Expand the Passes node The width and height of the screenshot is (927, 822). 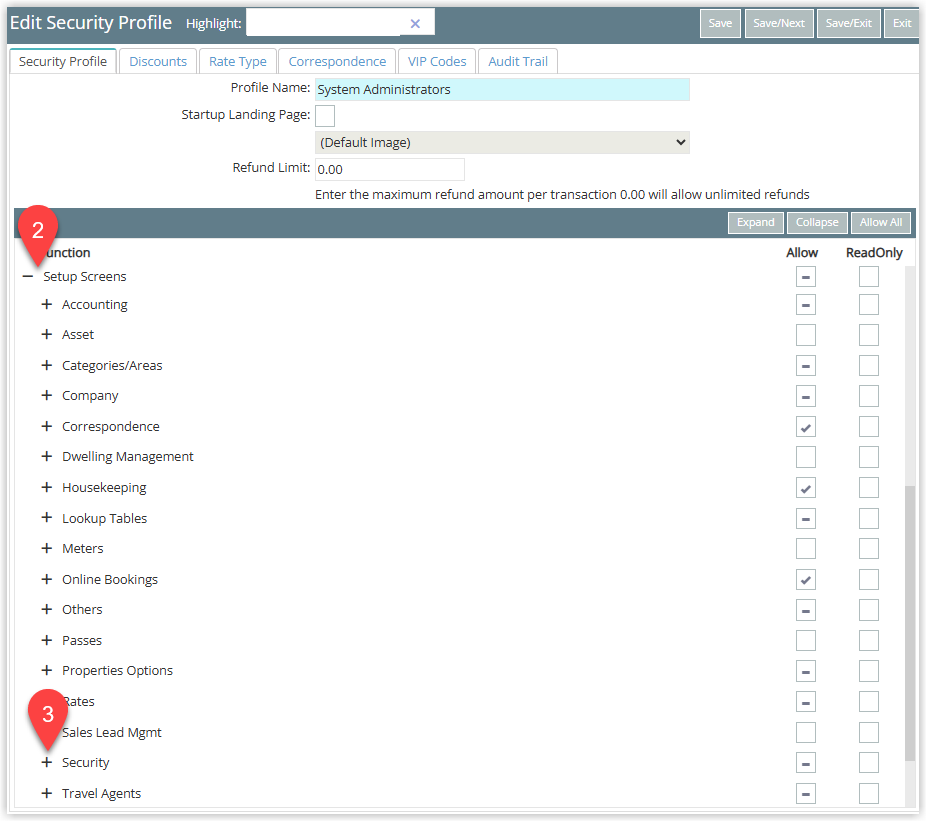47,640
